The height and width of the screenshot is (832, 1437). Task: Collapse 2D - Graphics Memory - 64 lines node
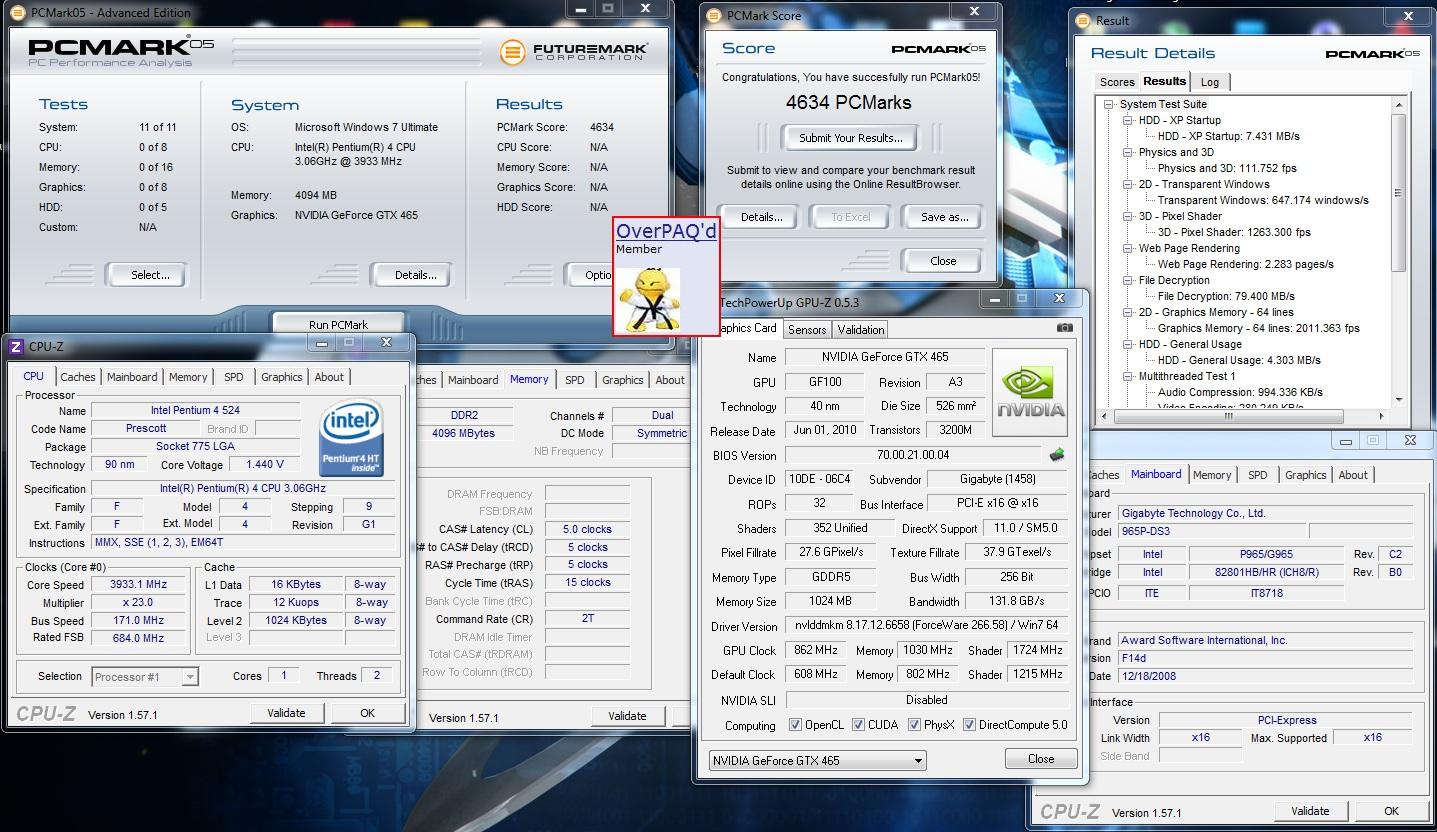coord(1128,312)
